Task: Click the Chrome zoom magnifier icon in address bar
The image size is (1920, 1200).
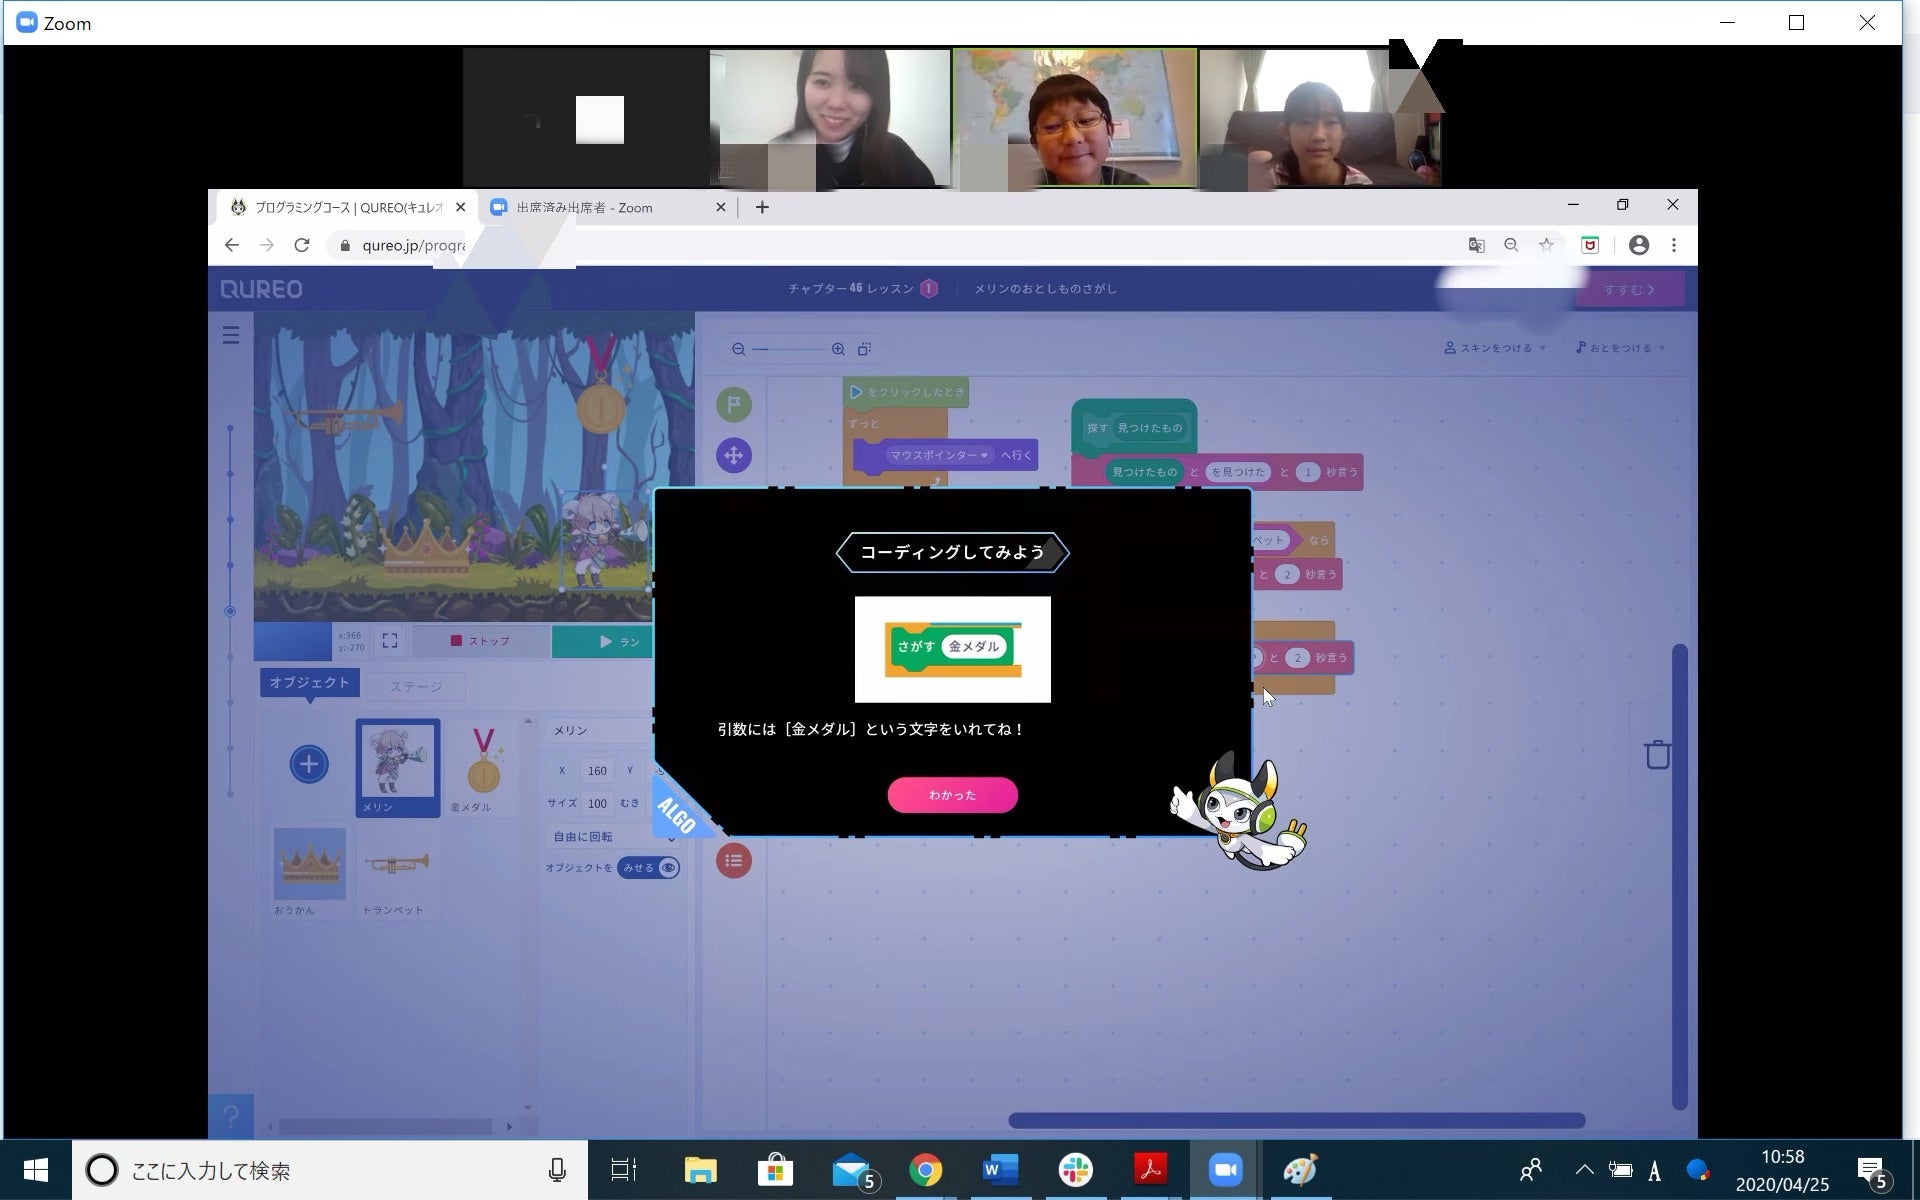Action: [x=1511, y=245]
